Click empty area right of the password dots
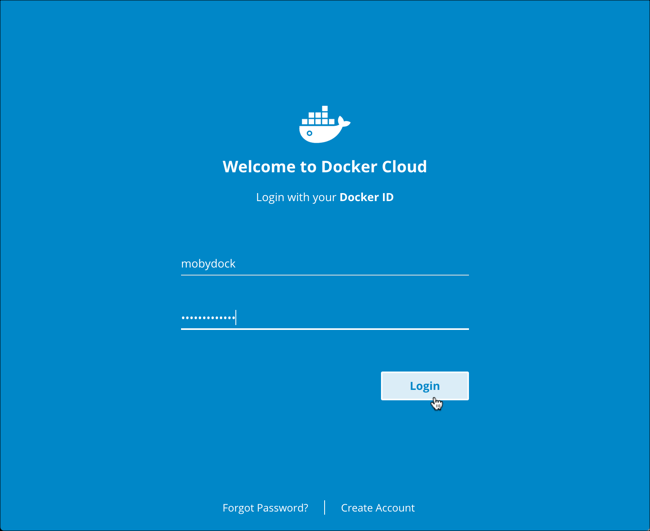 pos(350,318)
